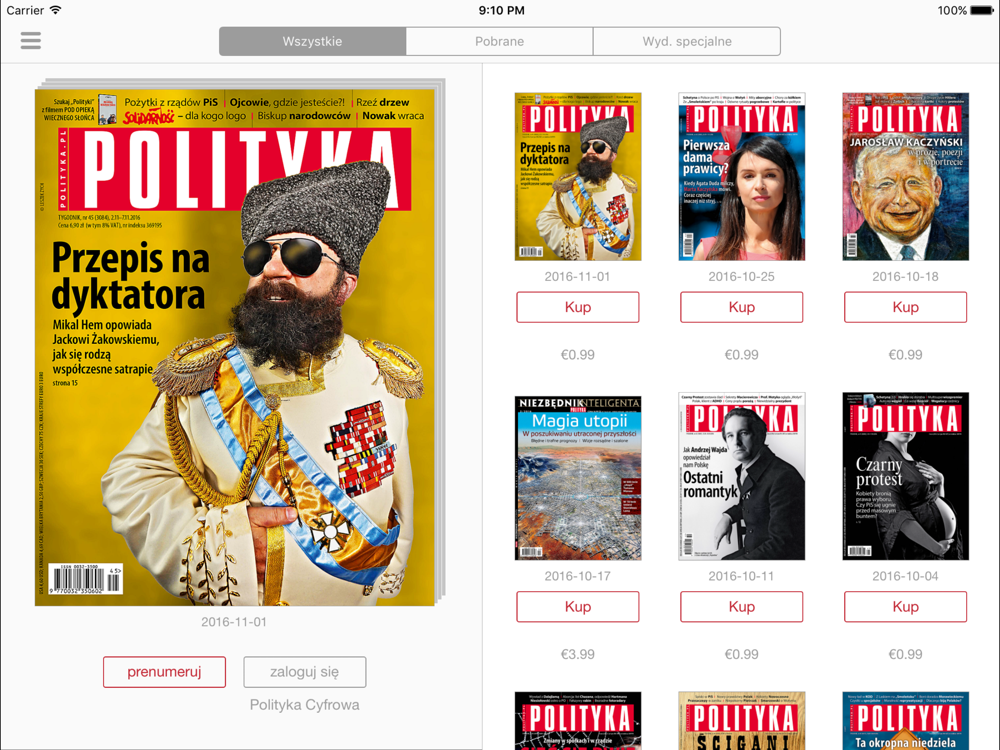1000x750 pixels.
Task: Open the Wyd. specjalne tab
Action: [x=687, y=41]
